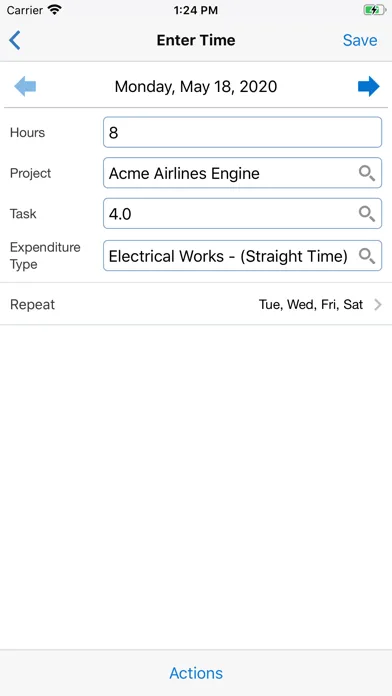392x696 pixels.
Task: Open Repeat days Tue, Wed, Fri, Sat
Action: pos(311,304)
